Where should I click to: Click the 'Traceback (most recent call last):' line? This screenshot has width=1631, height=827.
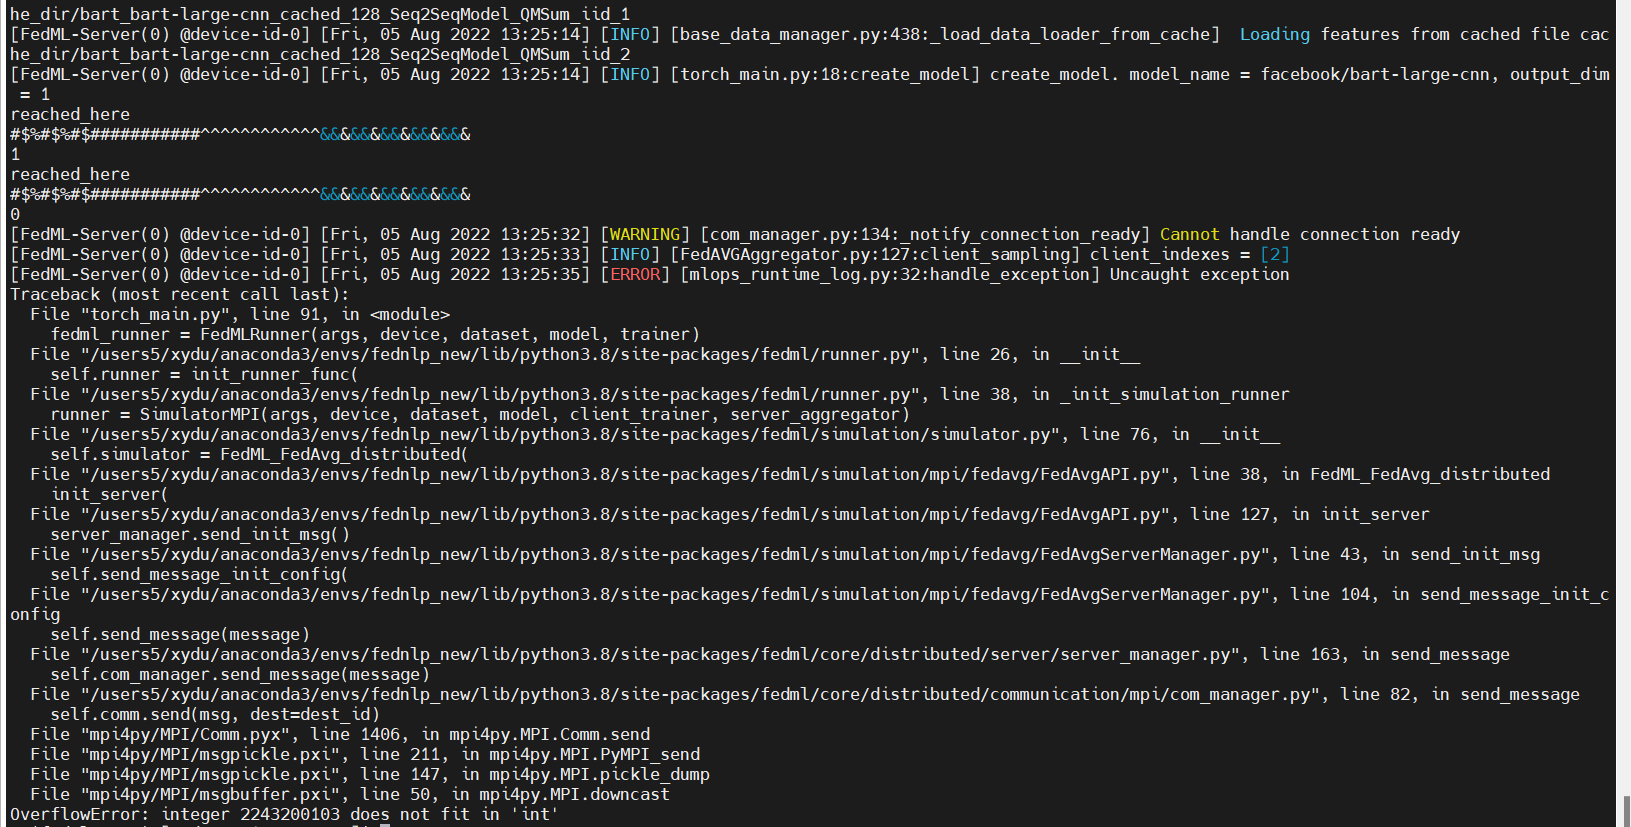click(180, 294)
